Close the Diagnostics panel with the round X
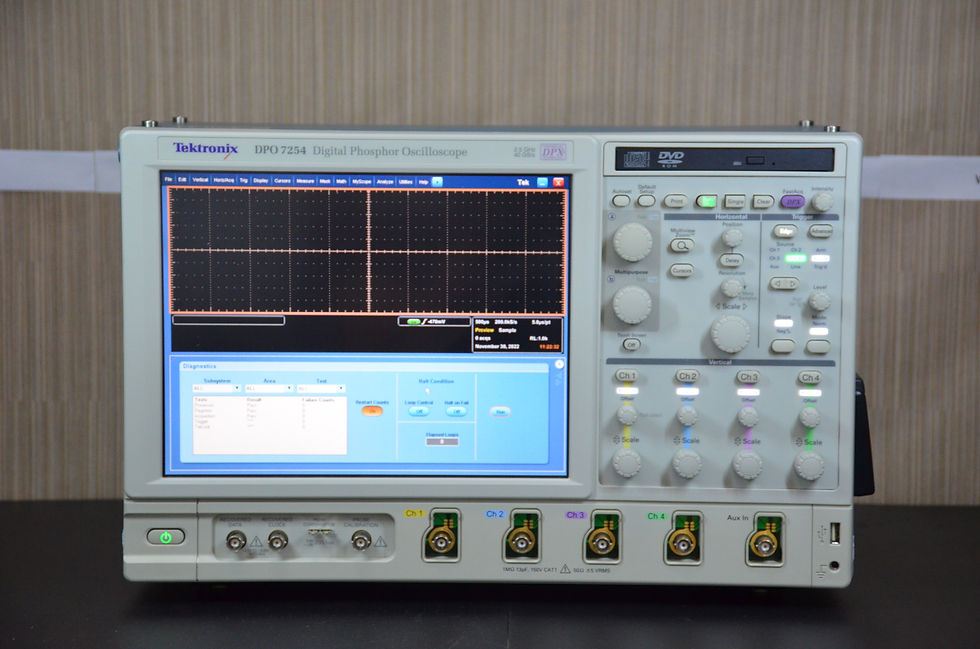980x649 pixels. 559,364
